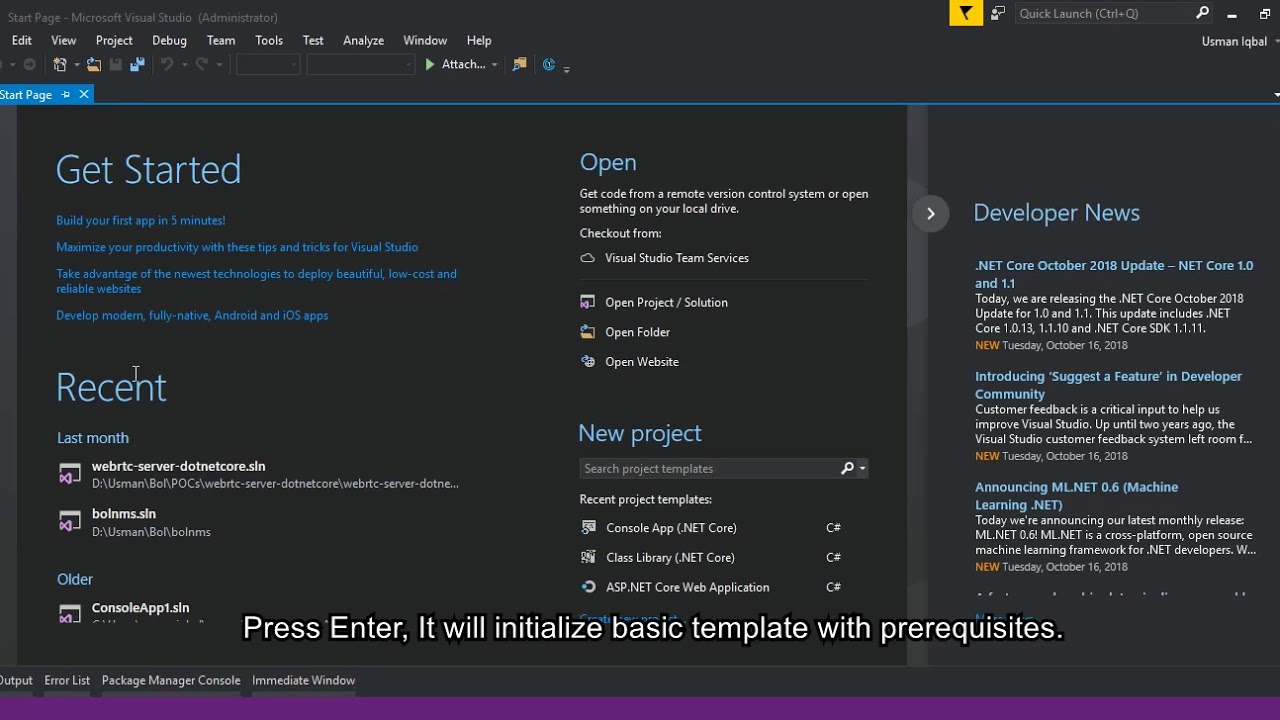Open 'Develop modern, fully-native, Android and iOS apps' link
This screenshot has width=1280, height=720.
pos(192,315)
